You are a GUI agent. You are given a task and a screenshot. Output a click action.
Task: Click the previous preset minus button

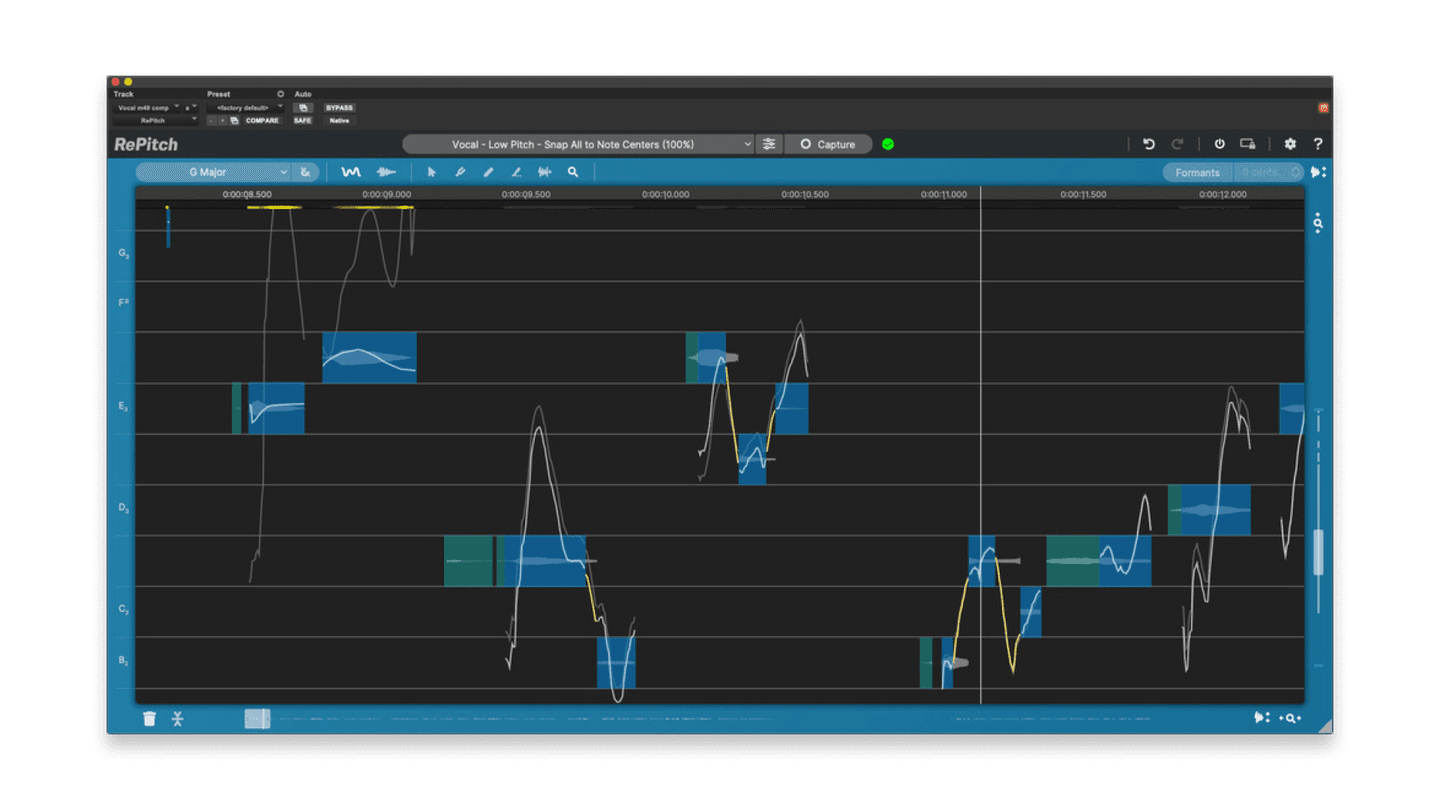tap(211, 120)
